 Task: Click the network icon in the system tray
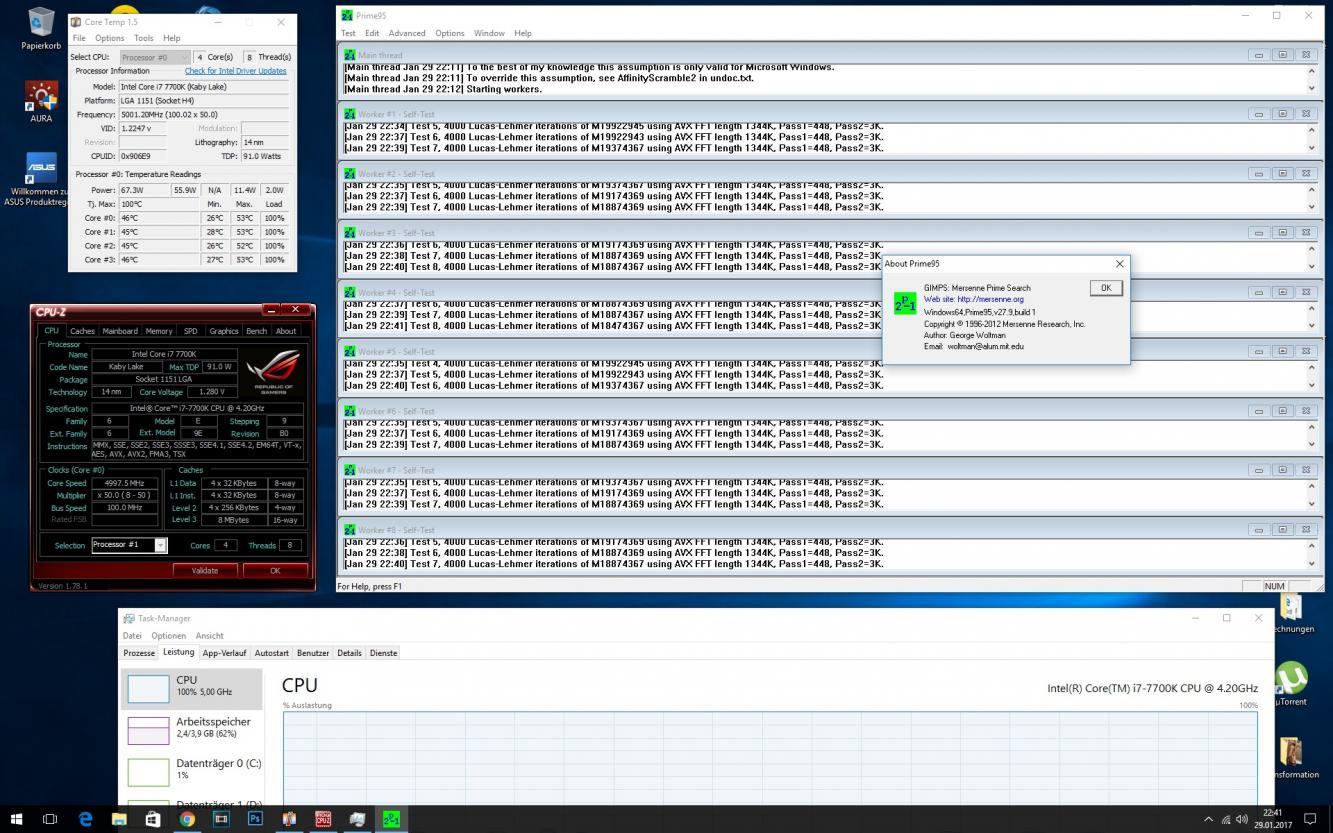(1225, 820)
